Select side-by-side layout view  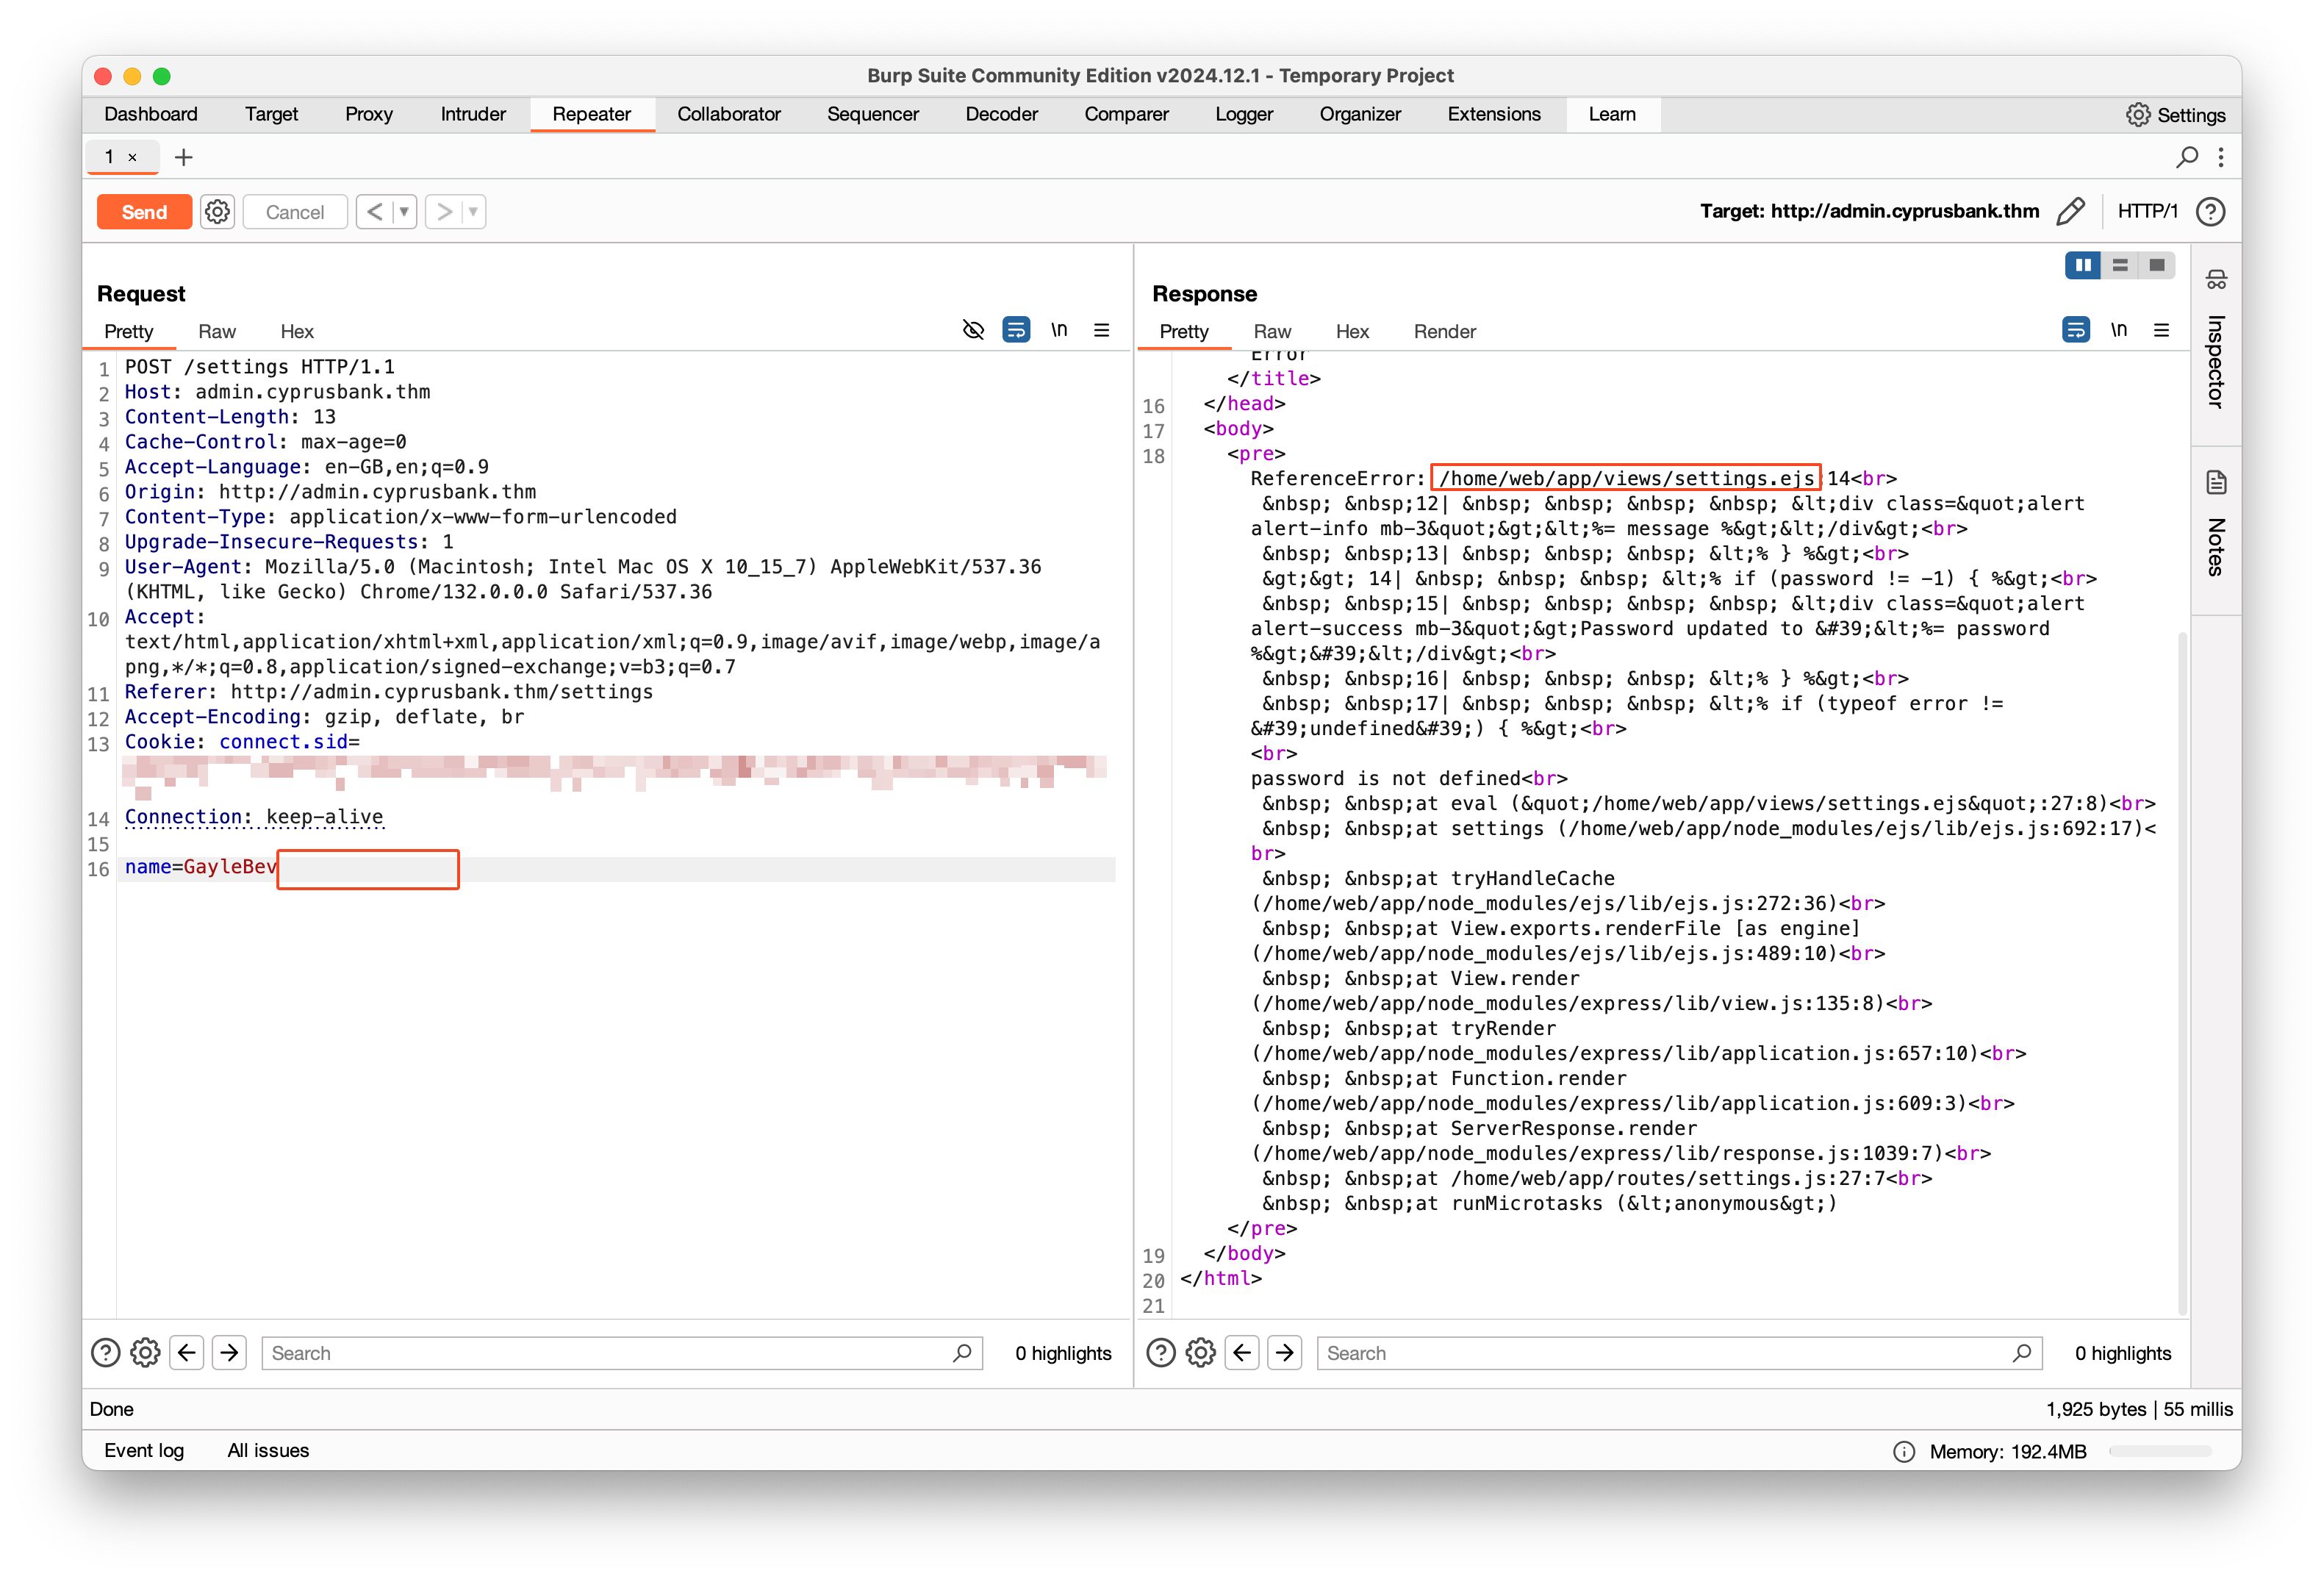click(2083, 265)
